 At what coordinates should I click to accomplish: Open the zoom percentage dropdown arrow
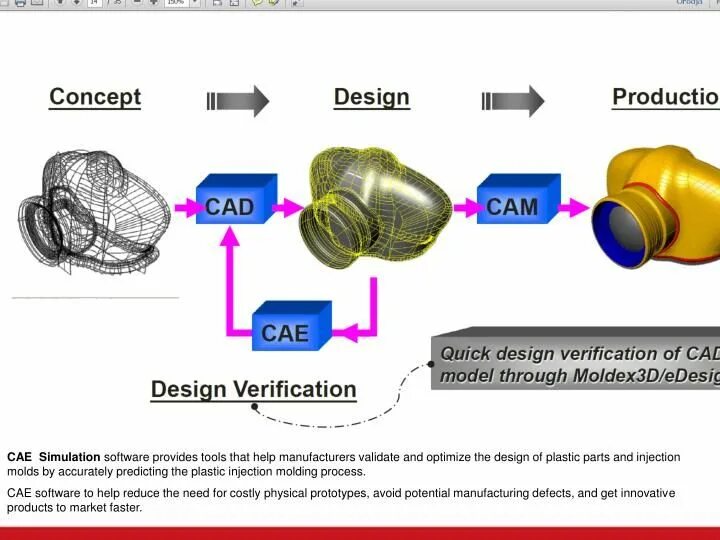pyautogui.click(x=195, y=2)
